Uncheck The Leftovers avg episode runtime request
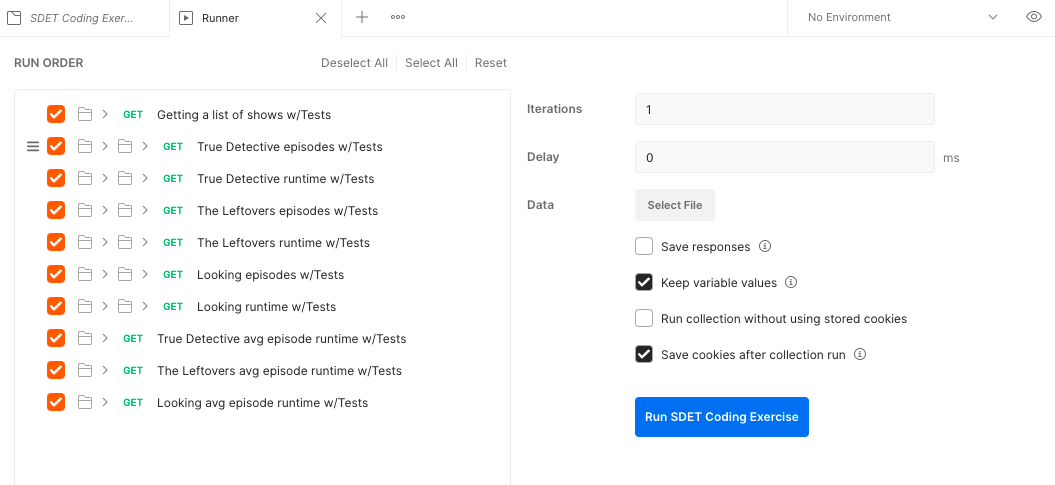Viewport: 1055px width, 485px height. click(x=56, y=371)
